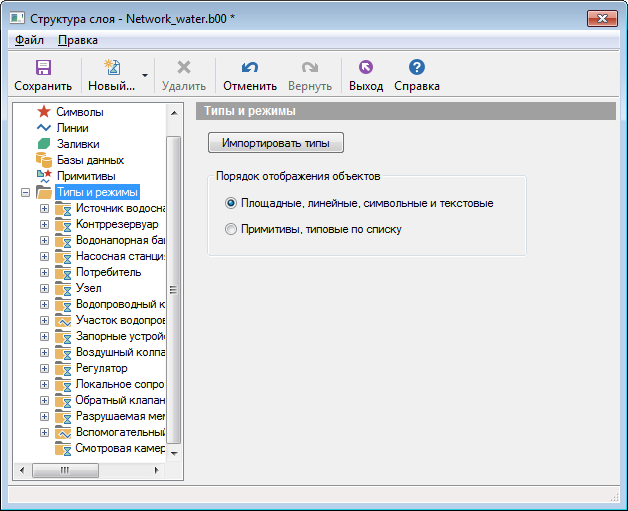The height and width of the screenshot is (511, 628).
Task: Click the tree scroll up arrow
Action: click(174, 113)
